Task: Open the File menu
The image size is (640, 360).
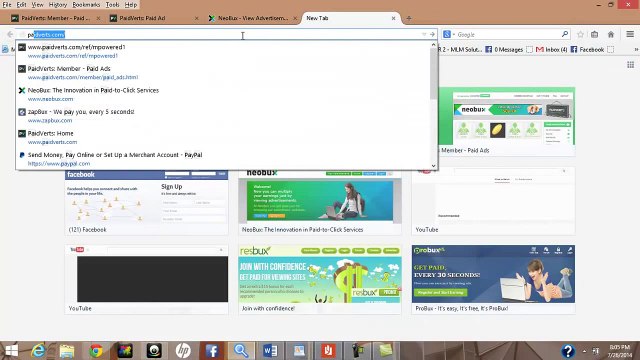Action: (7, 5)
